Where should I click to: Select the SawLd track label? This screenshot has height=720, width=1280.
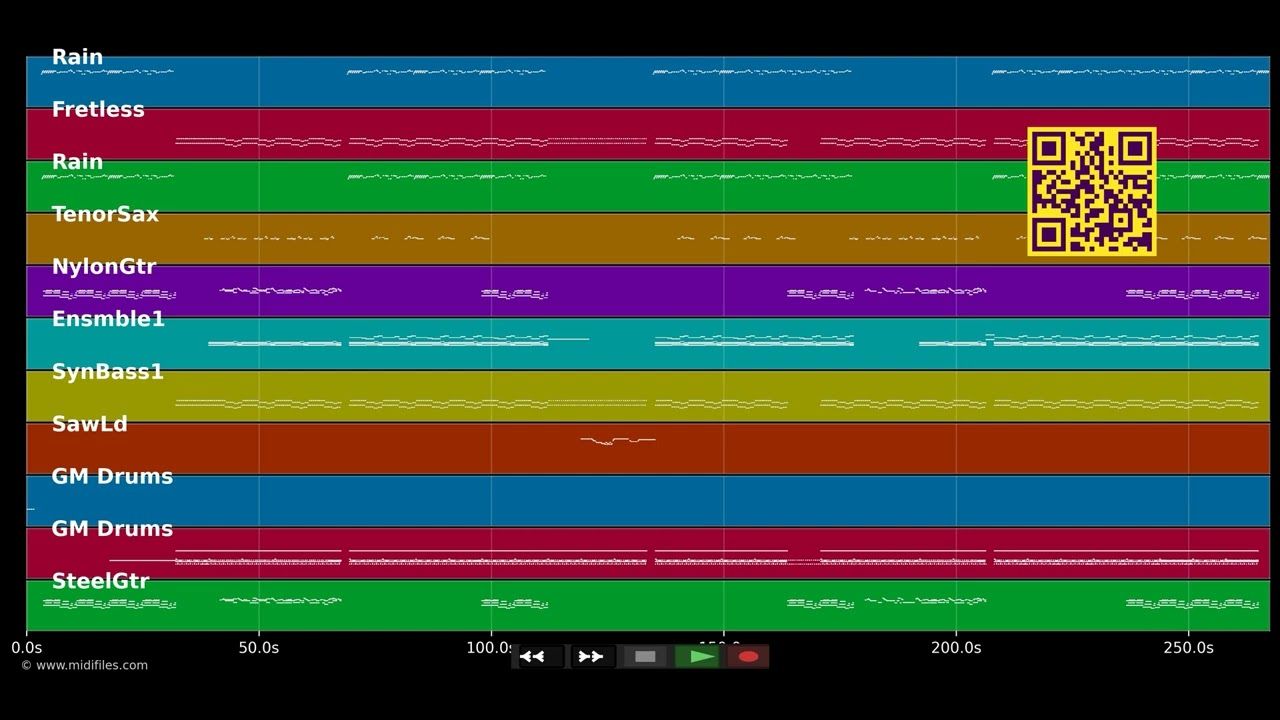tap(90, 424)
